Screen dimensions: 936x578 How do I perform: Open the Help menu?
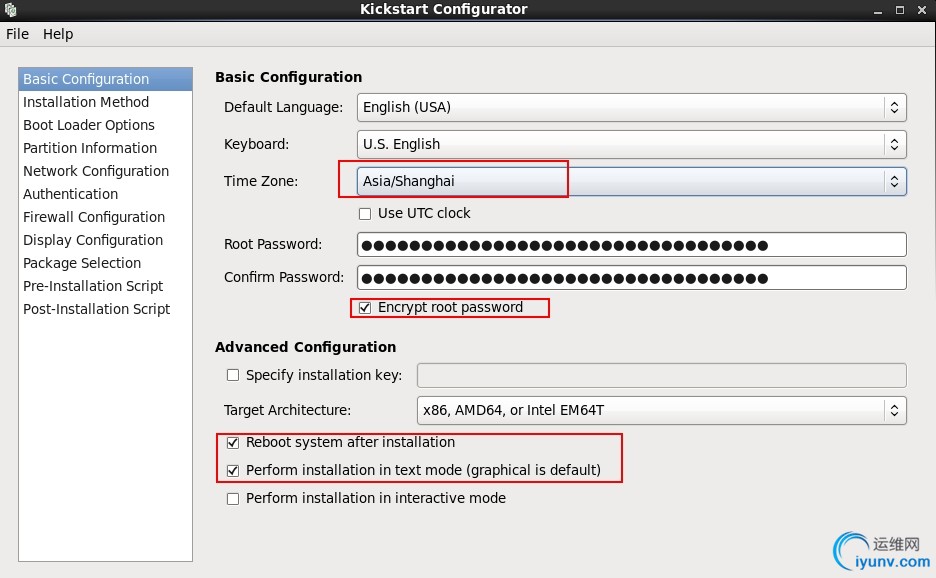pyautogui.click(x=58, y=34)
